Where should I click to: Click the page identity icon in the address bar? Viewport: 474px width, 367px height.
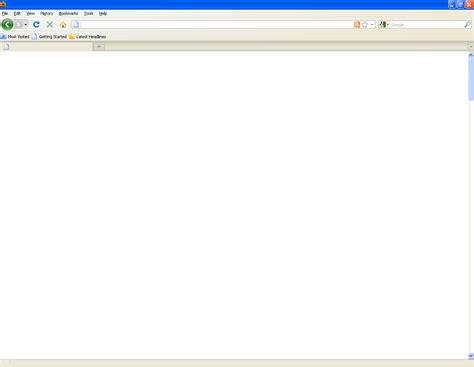click(76, 24)
